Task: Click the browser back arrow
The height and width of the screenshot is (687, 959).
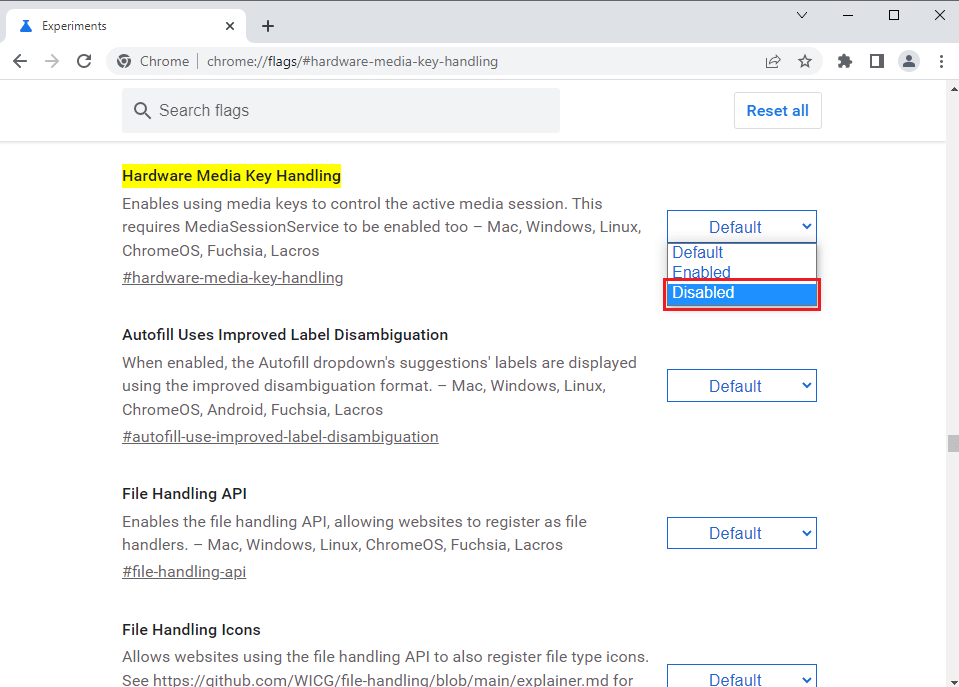Action: [x=20, y=61]
